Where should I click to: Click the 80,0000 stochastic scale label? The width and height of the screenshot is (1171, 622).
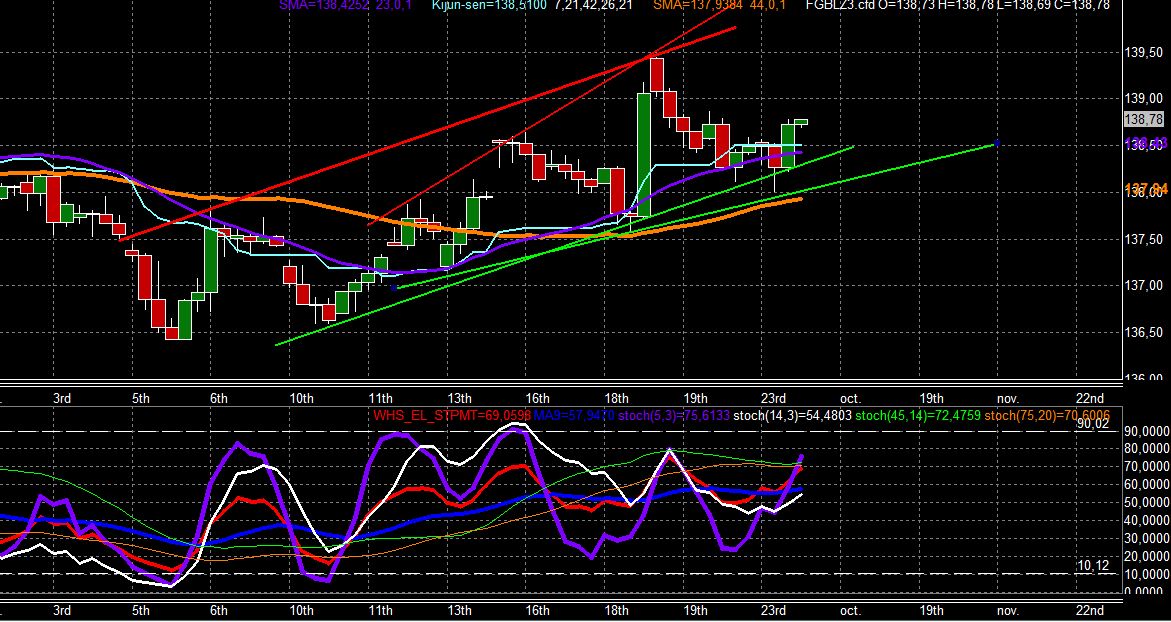click(1147, 449)
